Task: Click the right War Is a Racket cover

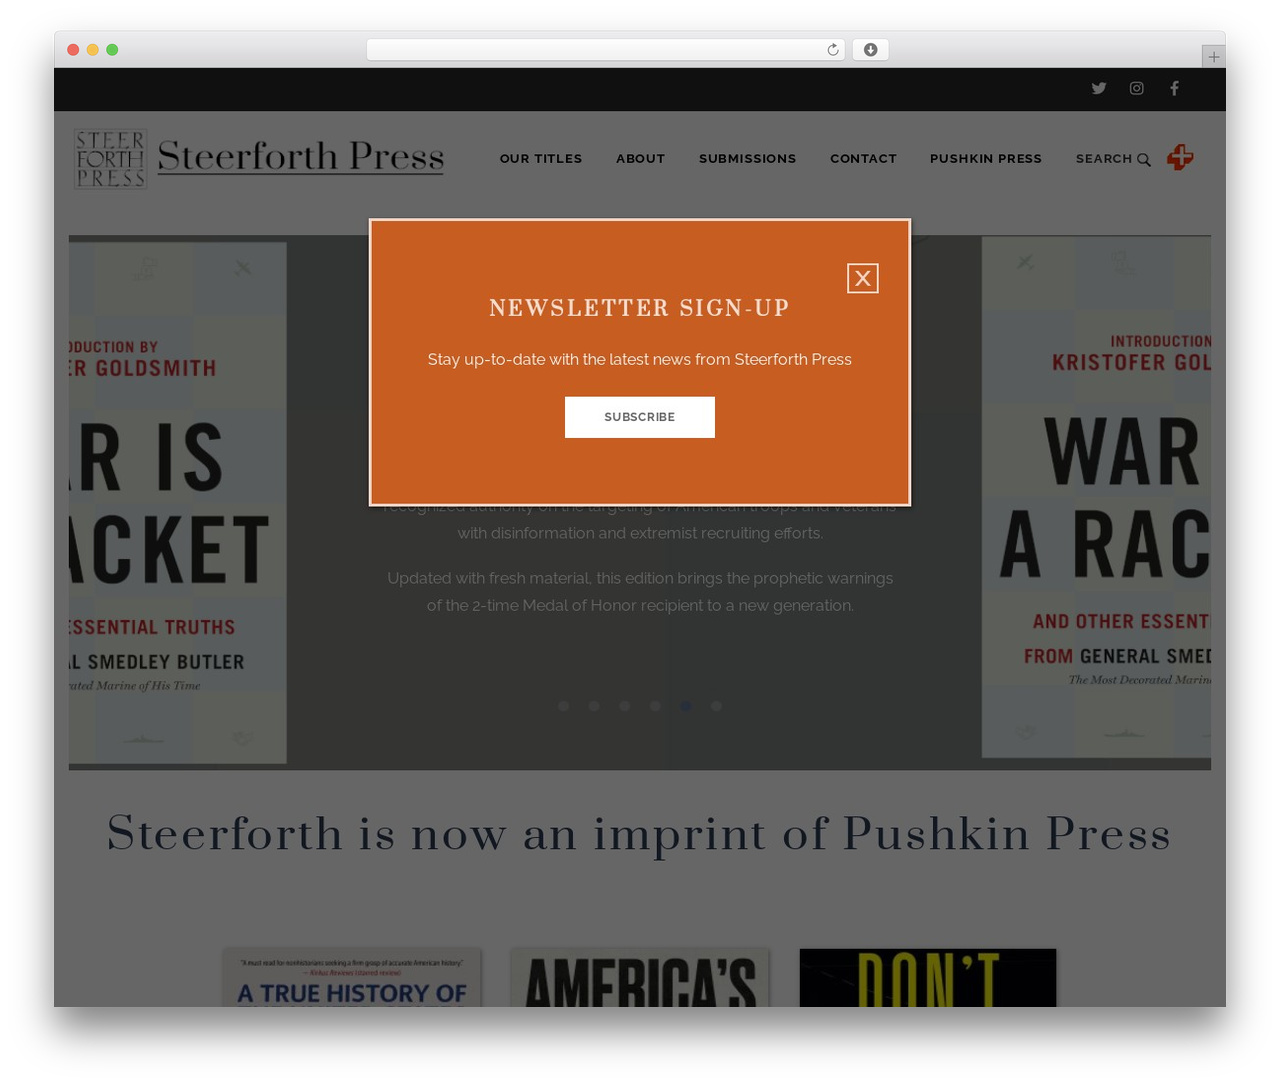Action: click(1096, 497)
